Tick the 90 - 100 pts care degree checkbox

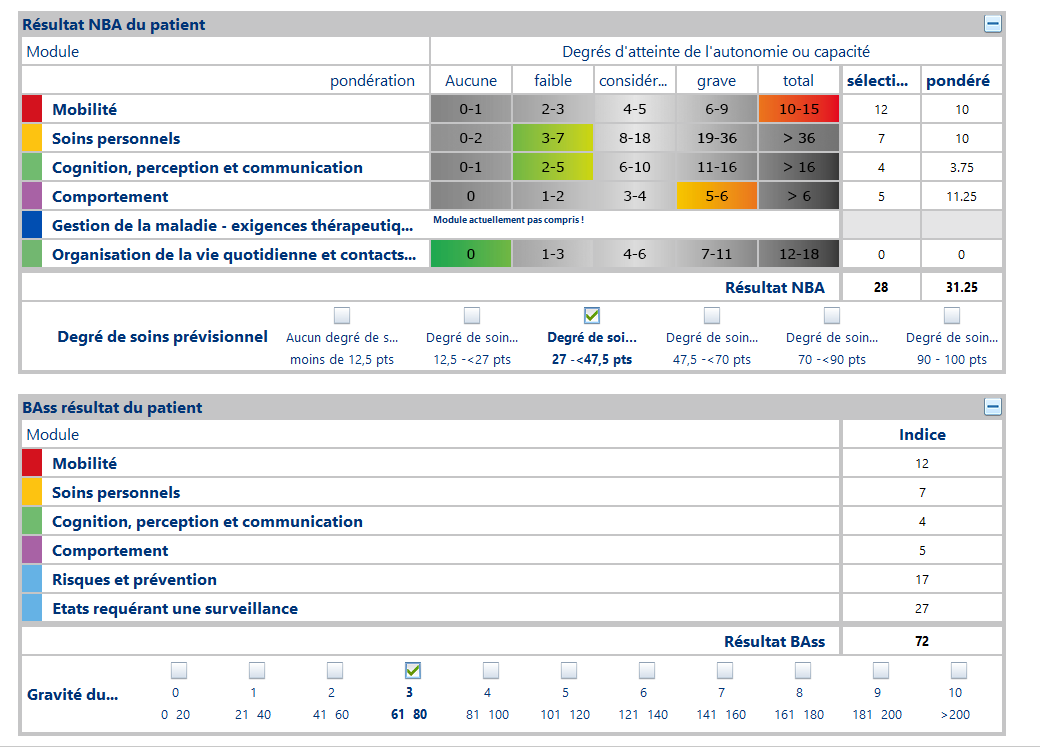pyautogui.click(x=952, y=316)
